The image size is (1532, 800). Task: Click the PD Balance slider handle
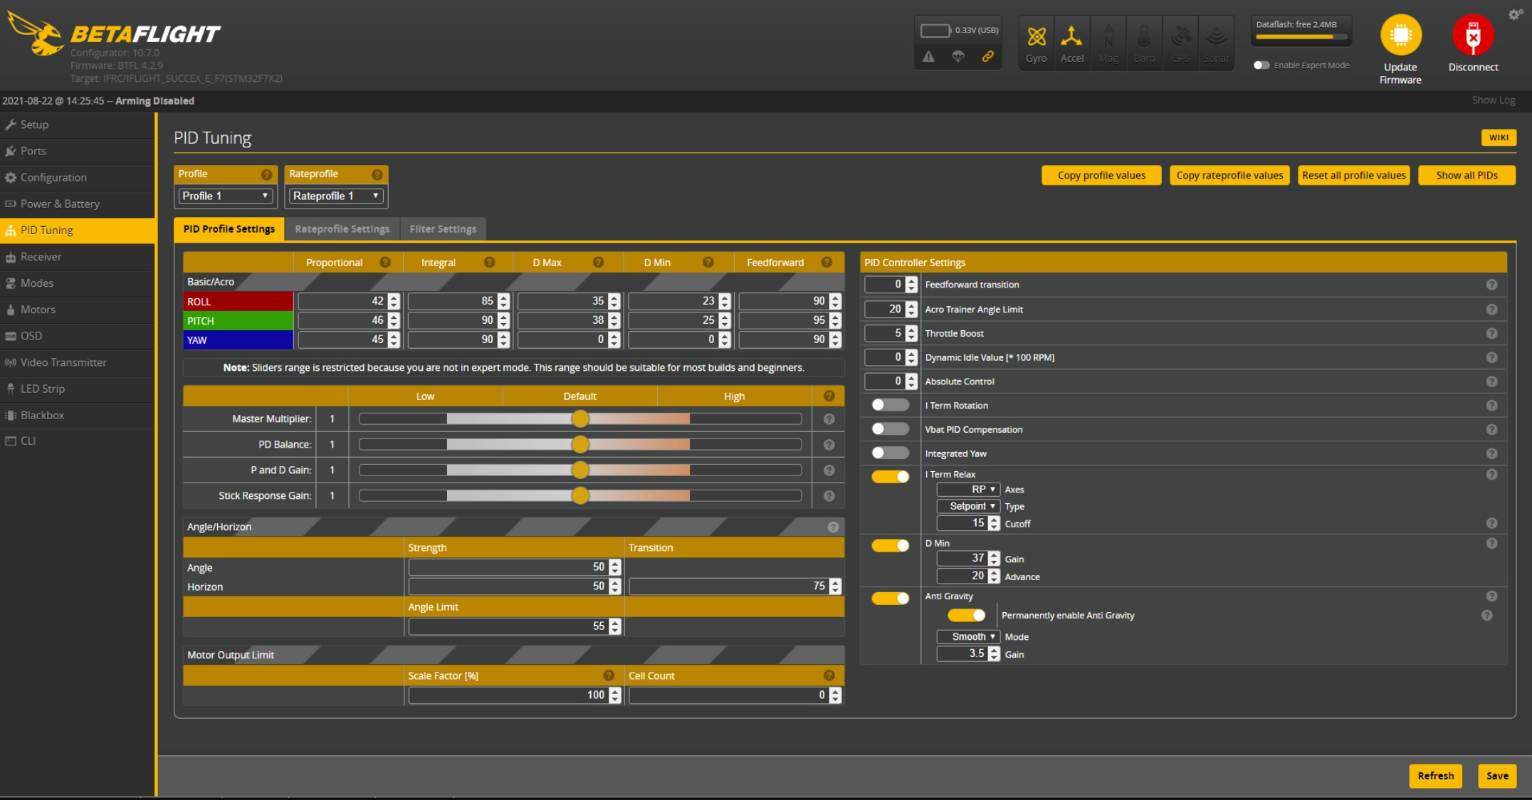click(580, 444)
